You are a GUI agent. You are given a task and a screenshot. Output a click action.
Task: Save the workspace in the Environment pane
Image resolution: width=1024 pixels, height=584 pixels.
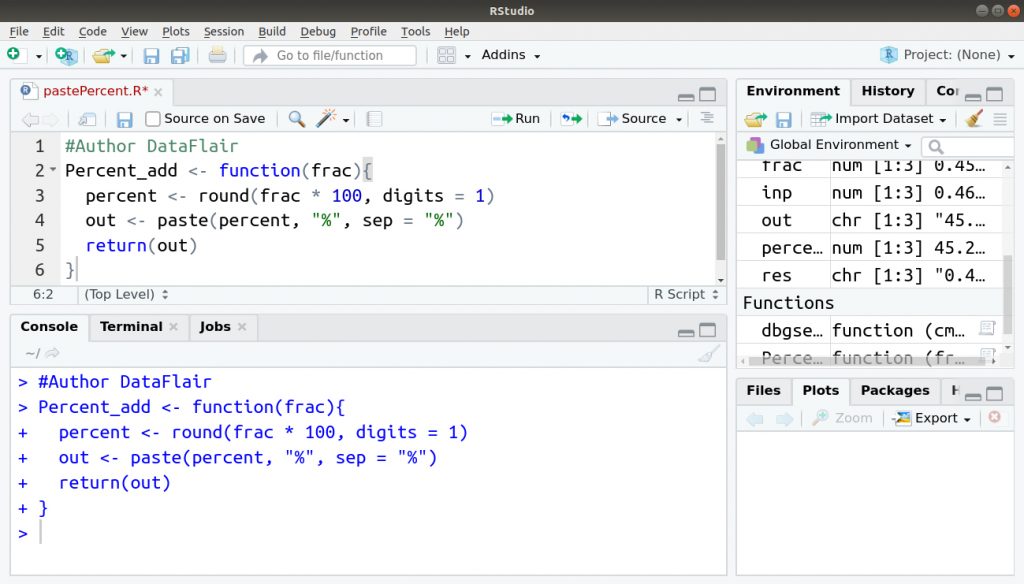785,118
